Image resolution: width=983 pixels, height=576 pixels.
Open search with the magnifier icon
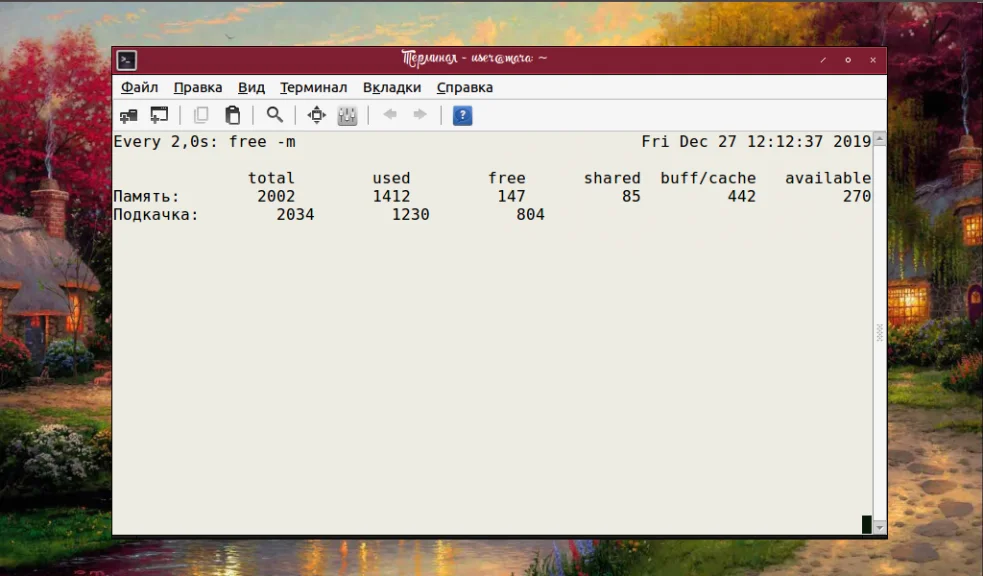point(275,115)
